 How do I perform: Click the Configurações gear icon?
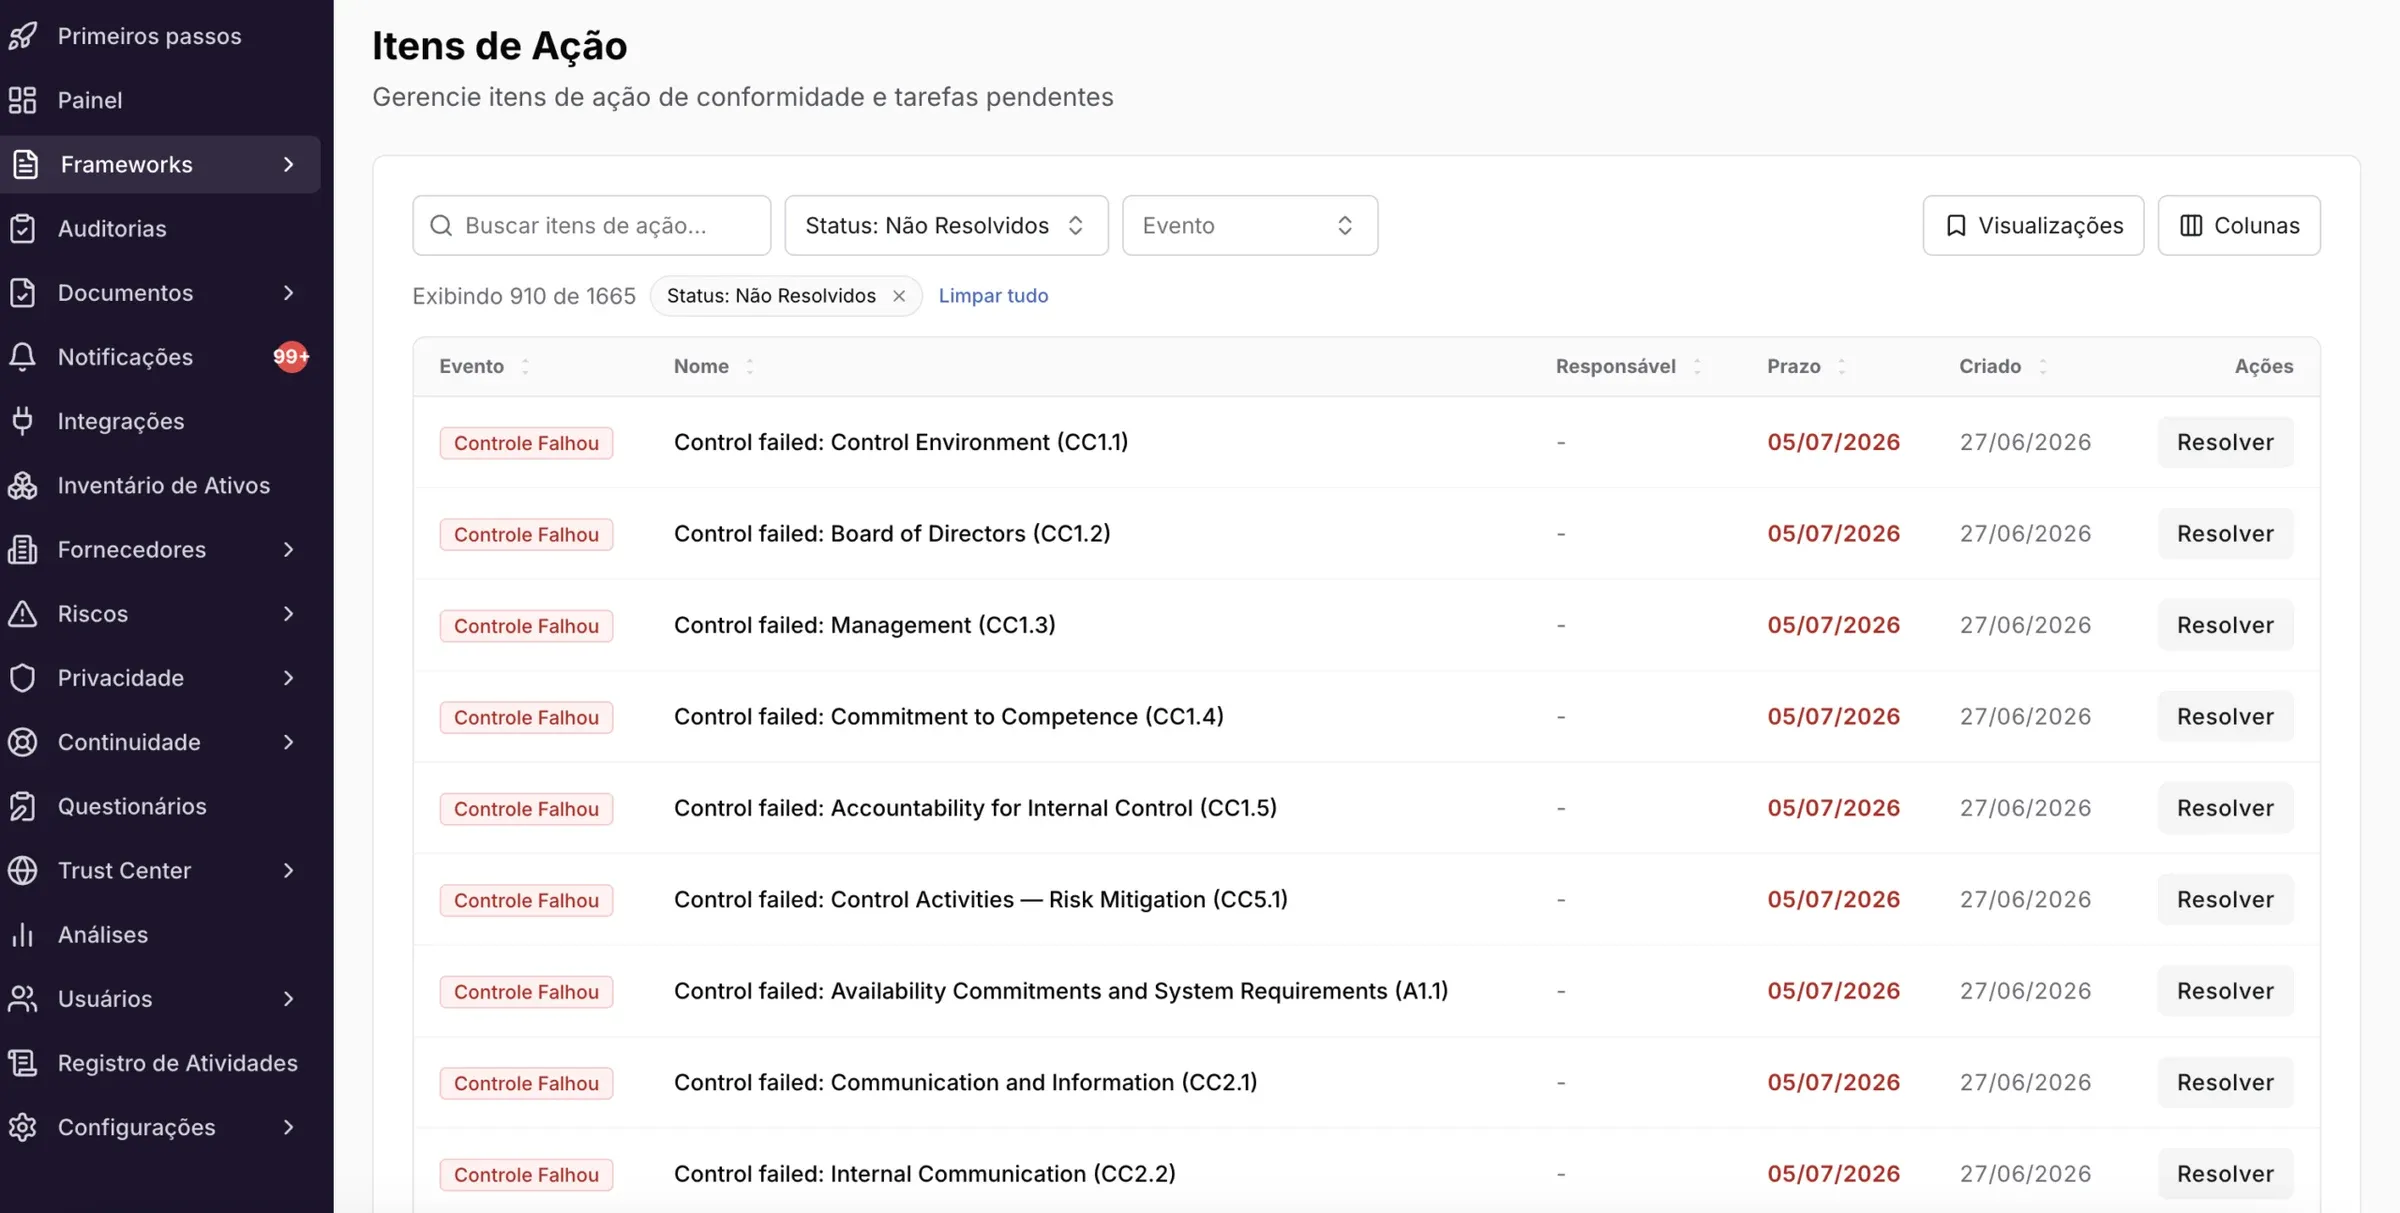tap(23, 1127)
